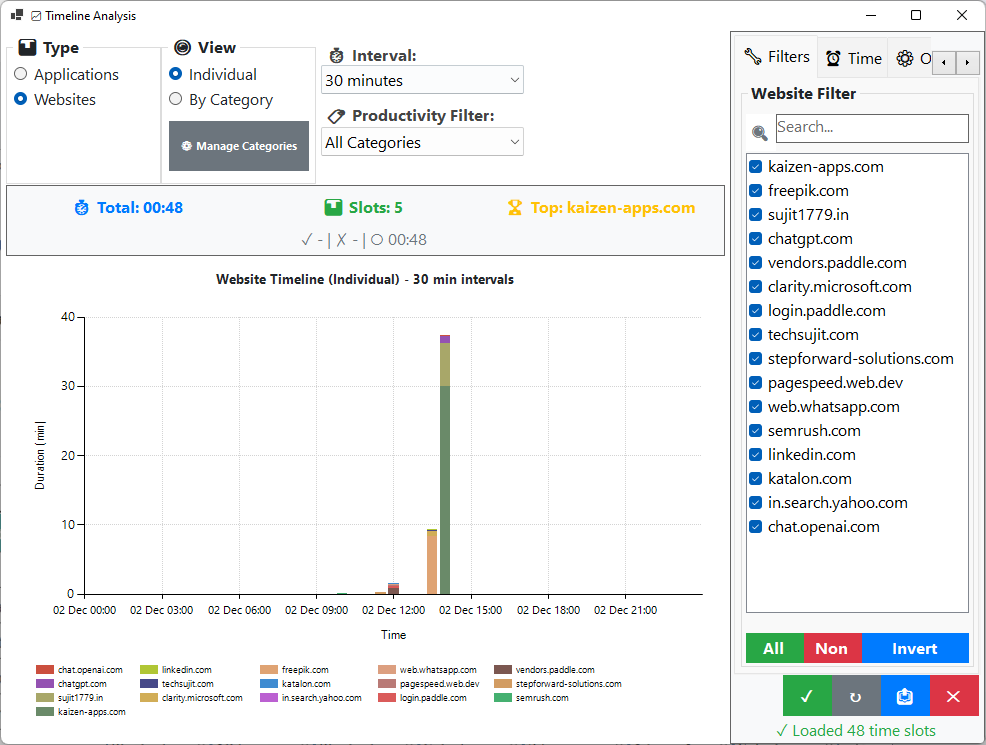Click the red X close button
986x745 pixels.
(954, 696)
